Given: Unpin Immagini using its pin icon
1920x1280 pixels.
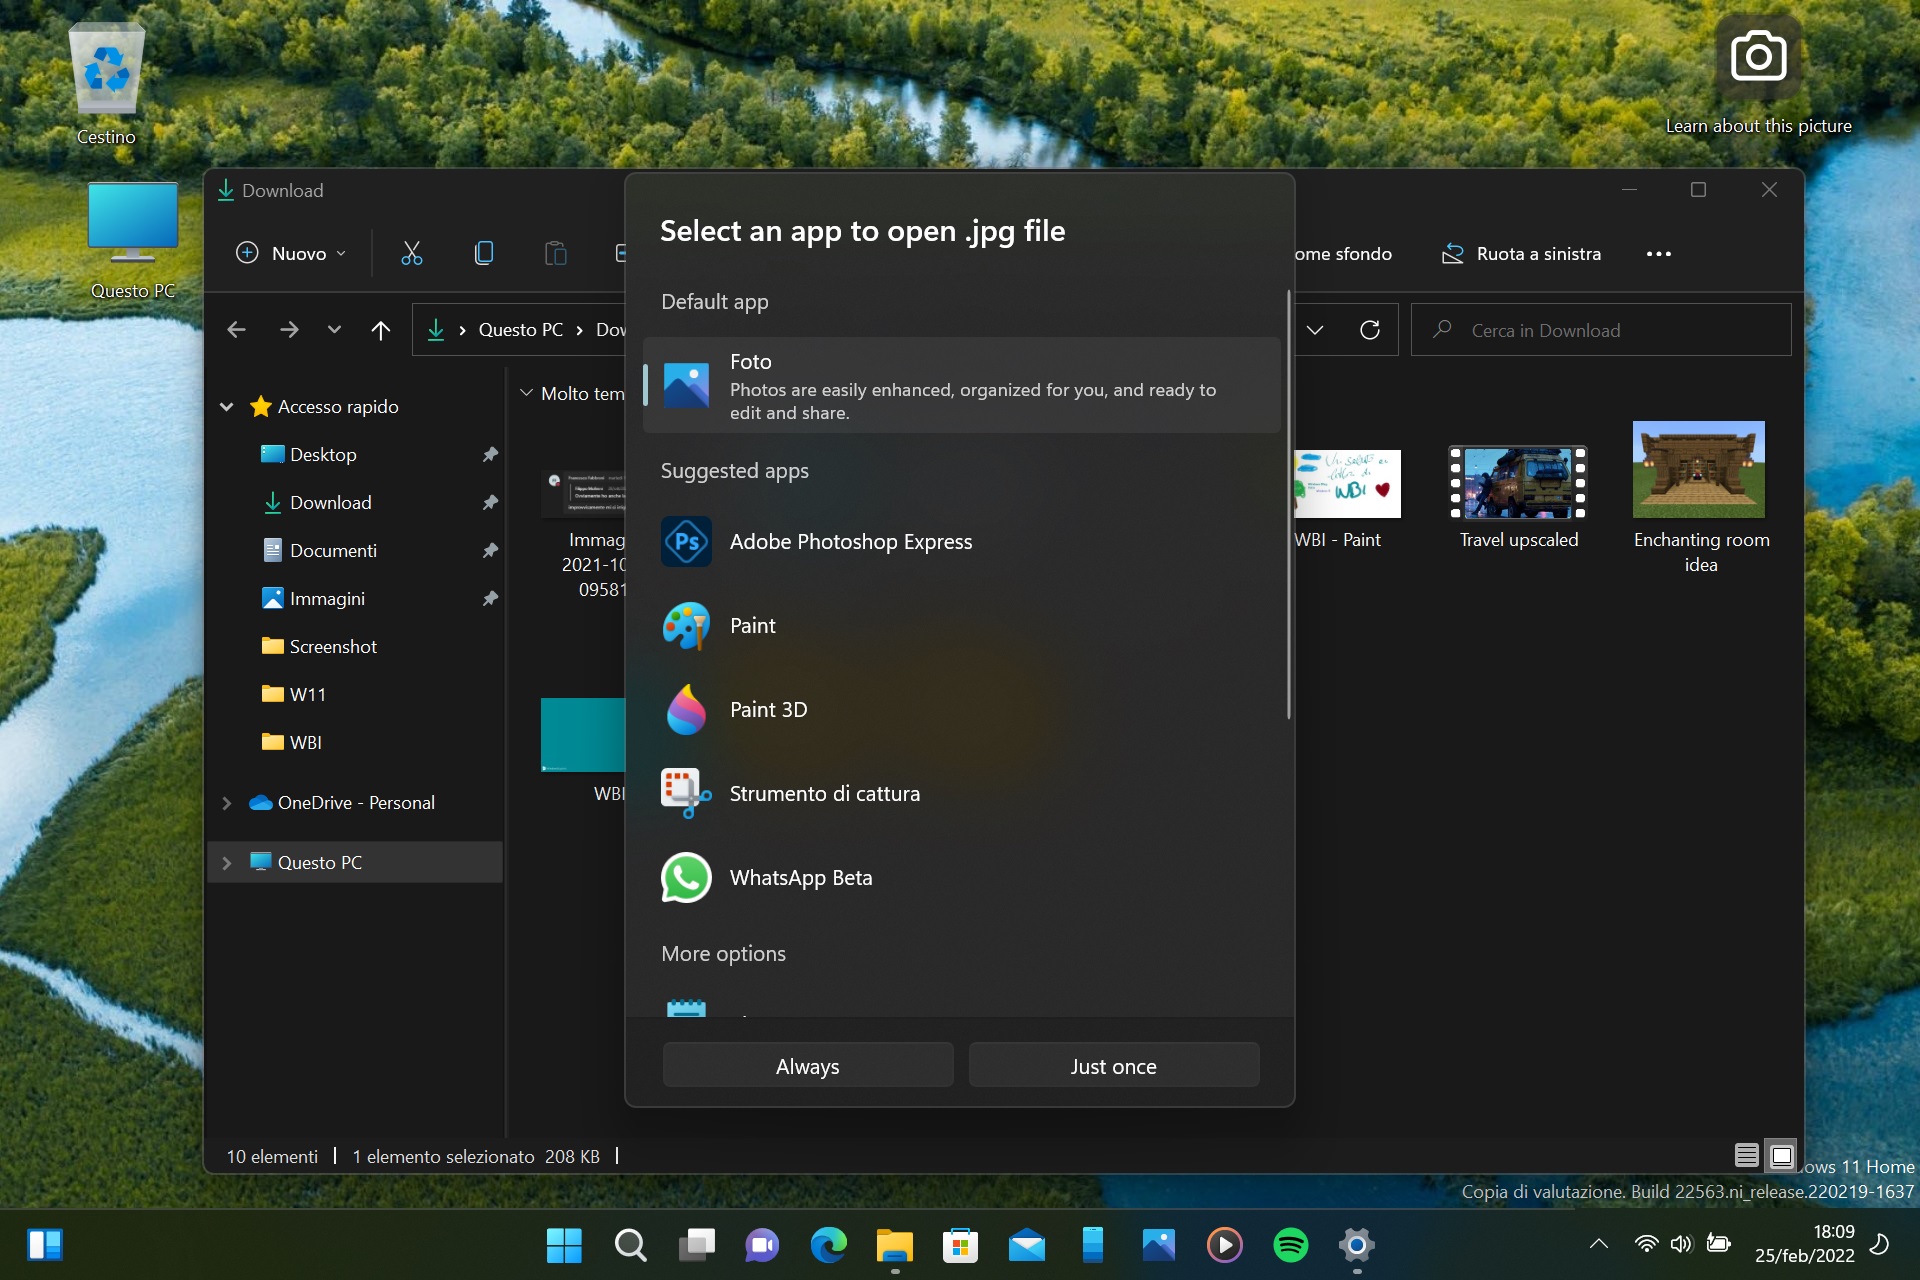Looking at the screenshot, I should (x=490, y=599).
